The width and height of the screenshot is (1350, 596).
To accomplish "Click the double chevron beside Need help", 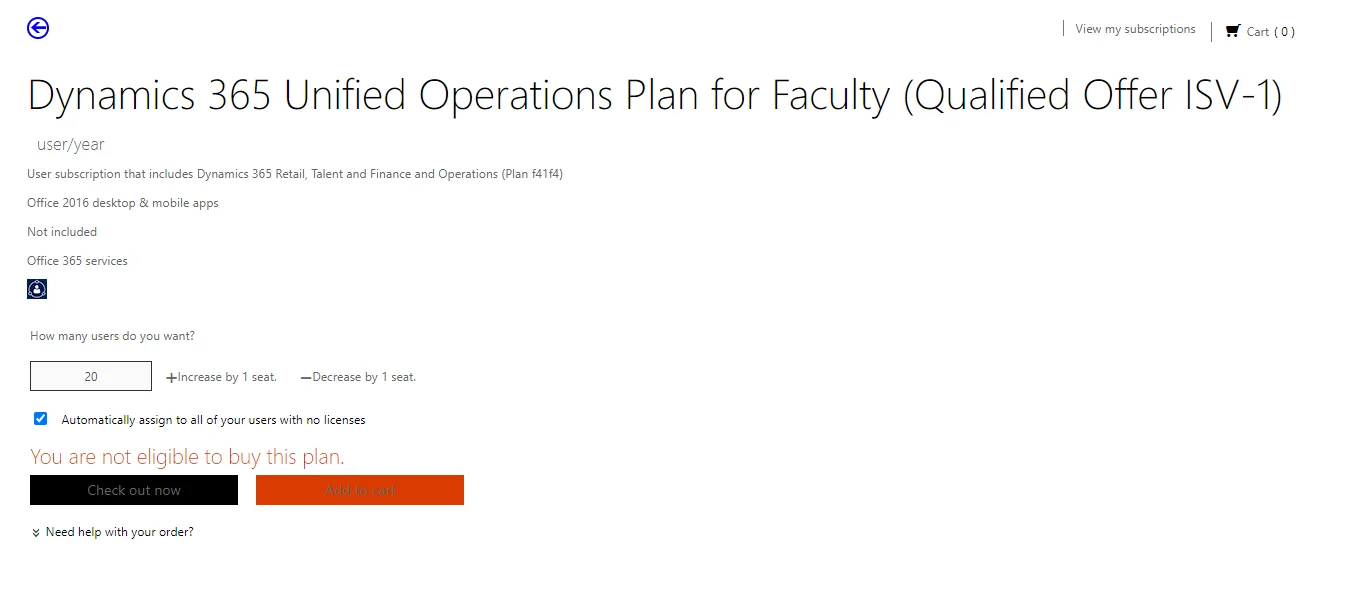I will (36, 533).
